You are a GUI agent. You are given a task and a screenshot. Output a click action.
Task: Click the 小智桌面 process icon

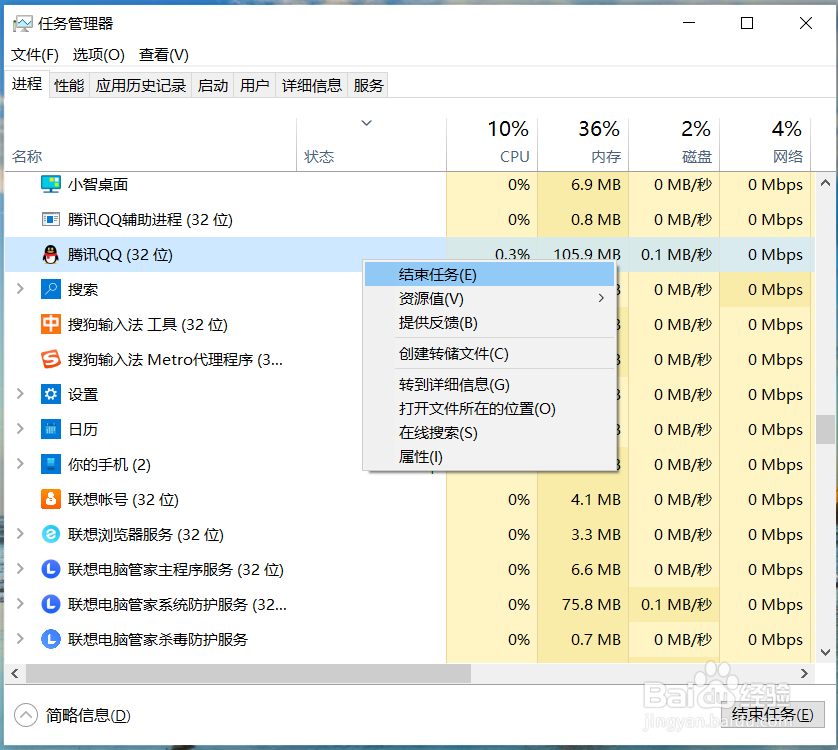tap(51, 184)
